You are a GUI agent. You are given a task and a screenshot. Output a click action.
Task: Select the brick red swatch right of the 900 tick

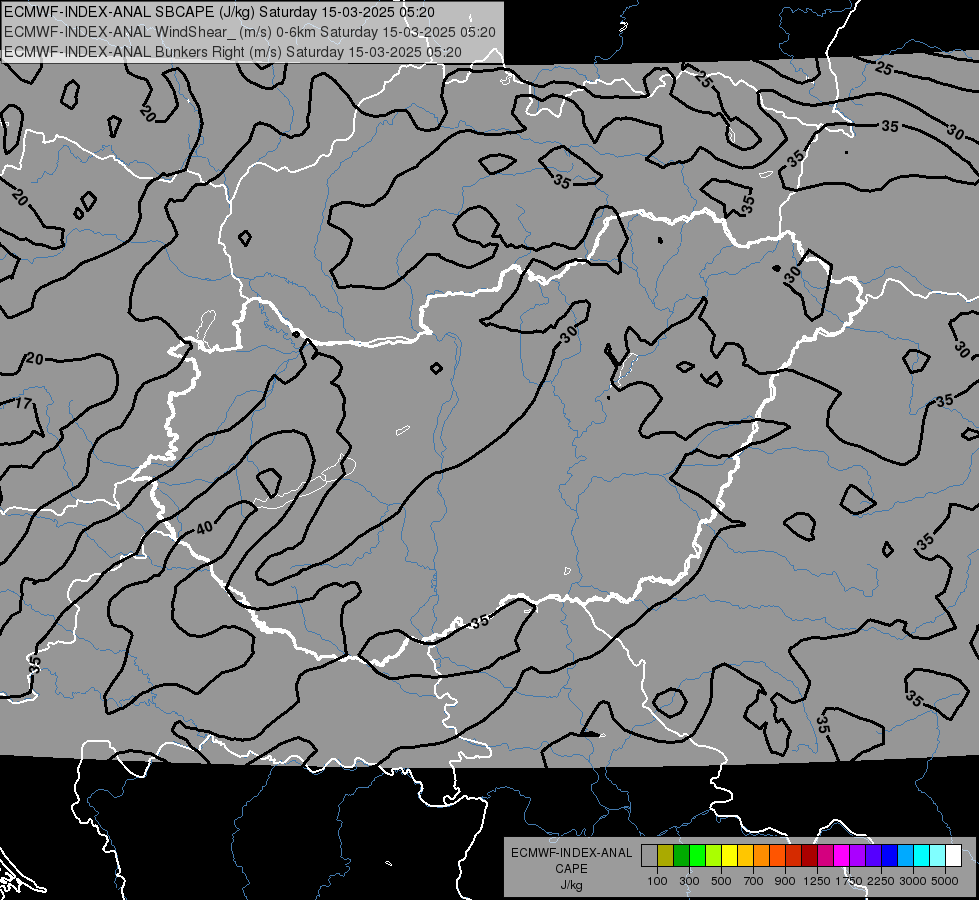794,855
